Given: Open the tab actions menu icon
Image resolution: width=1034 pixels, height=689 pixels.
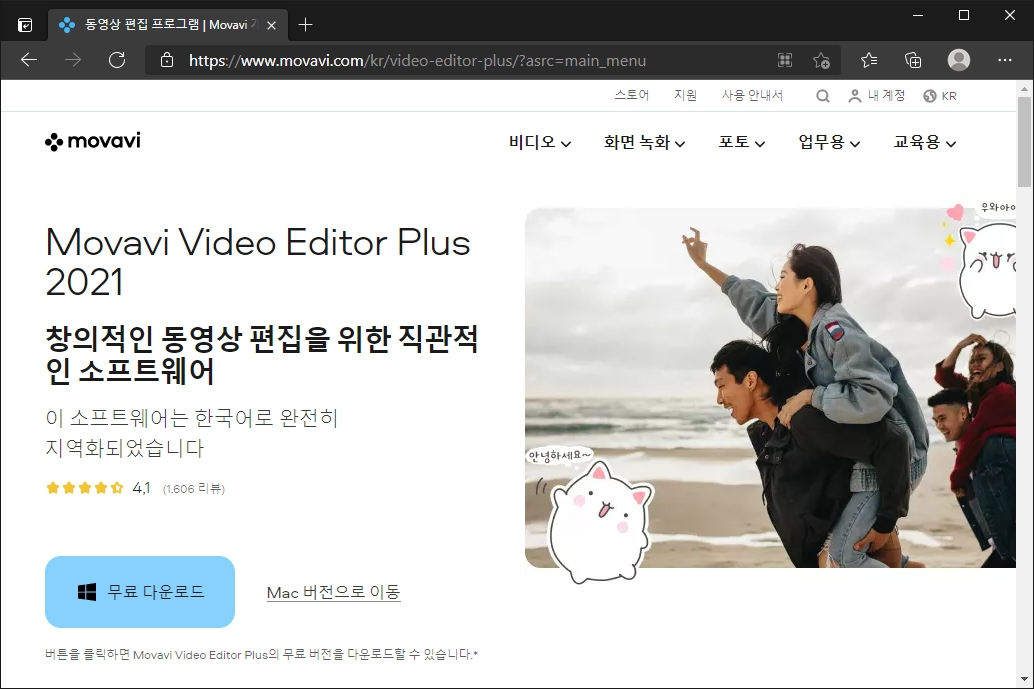Looking at the screenshot, I should [x=24, y=25].
